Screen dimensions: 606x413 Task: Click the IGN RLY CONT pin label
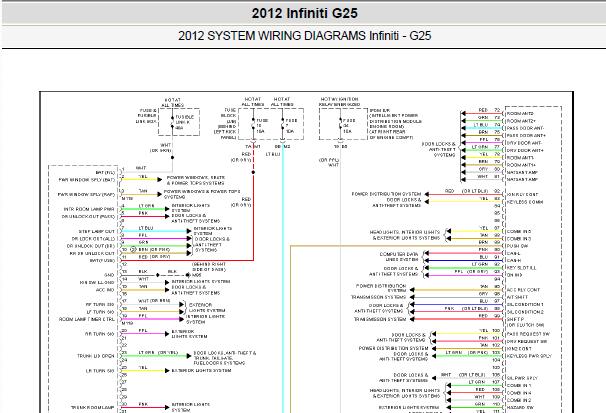coord(522,194)
